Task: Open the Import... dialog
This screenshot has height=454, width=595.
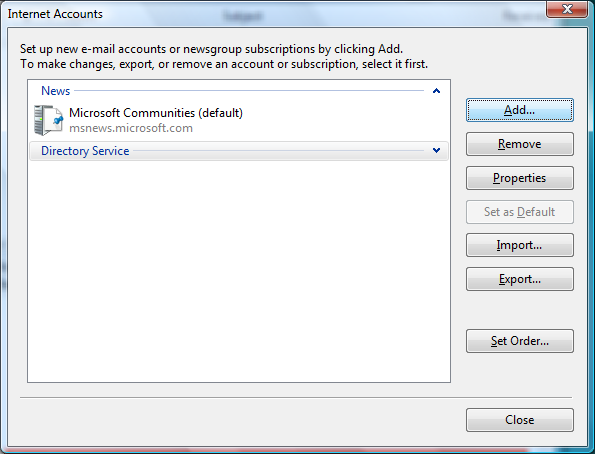Action: click(519, 245)
